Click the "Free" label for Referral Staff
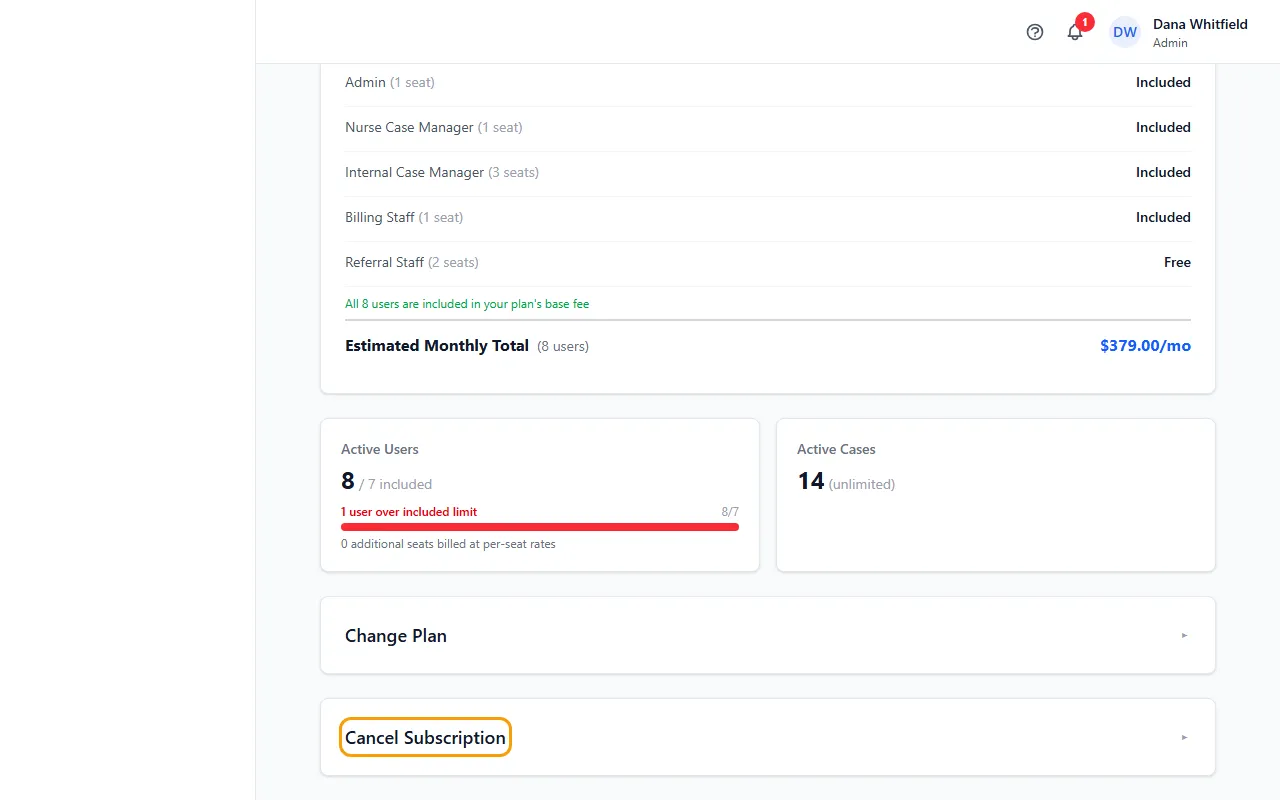1280x800 pixels. pyautogui.click(x=1177, y=262)
